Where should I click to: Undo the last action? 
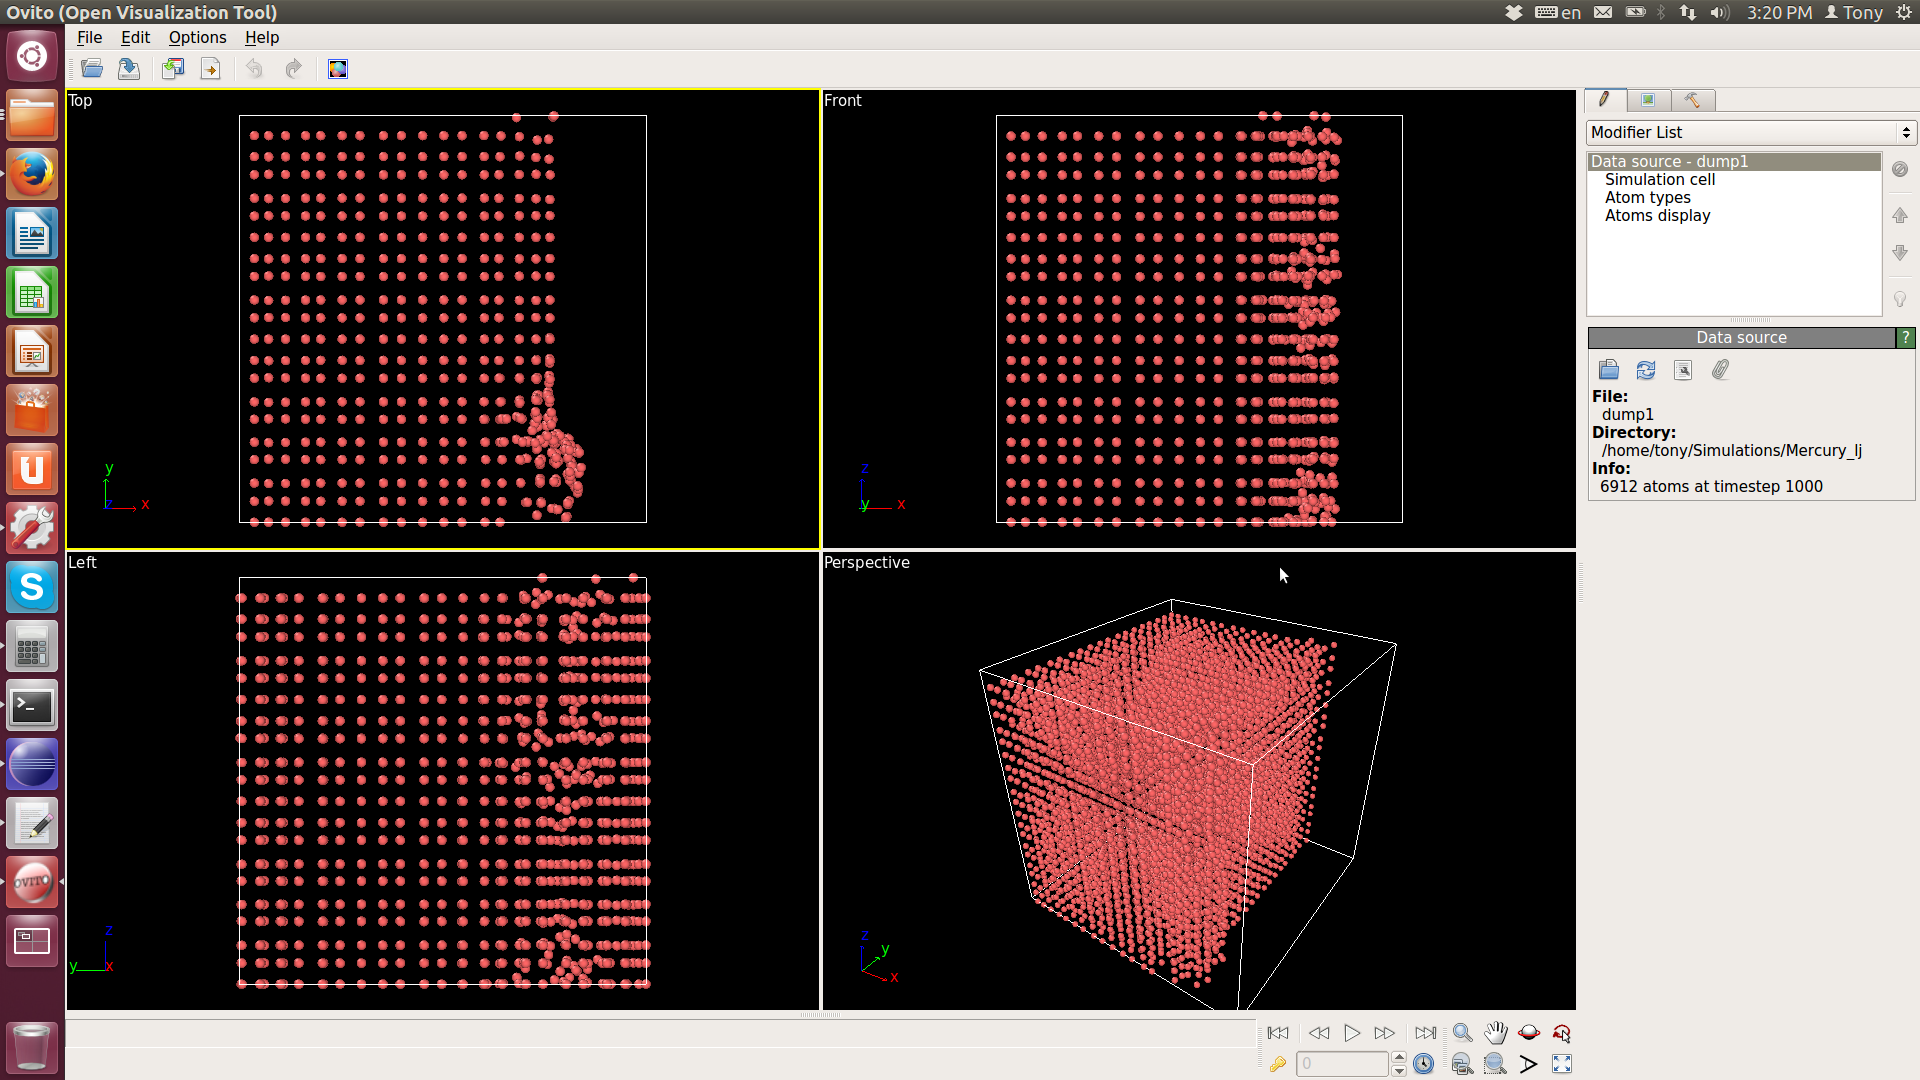click(x=254, y=69)
